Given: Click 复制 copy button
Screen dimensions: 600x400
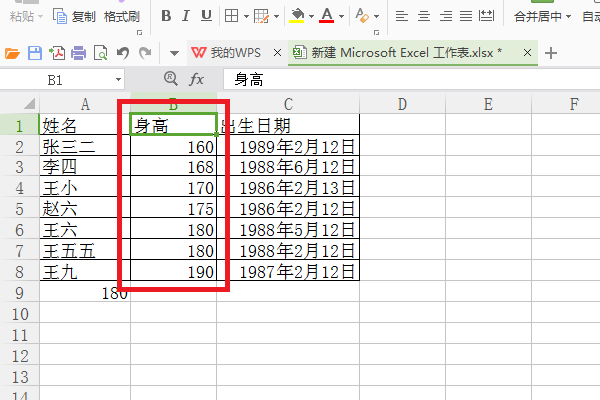Looking at the screenshot, I should click(x=74, y=16).
